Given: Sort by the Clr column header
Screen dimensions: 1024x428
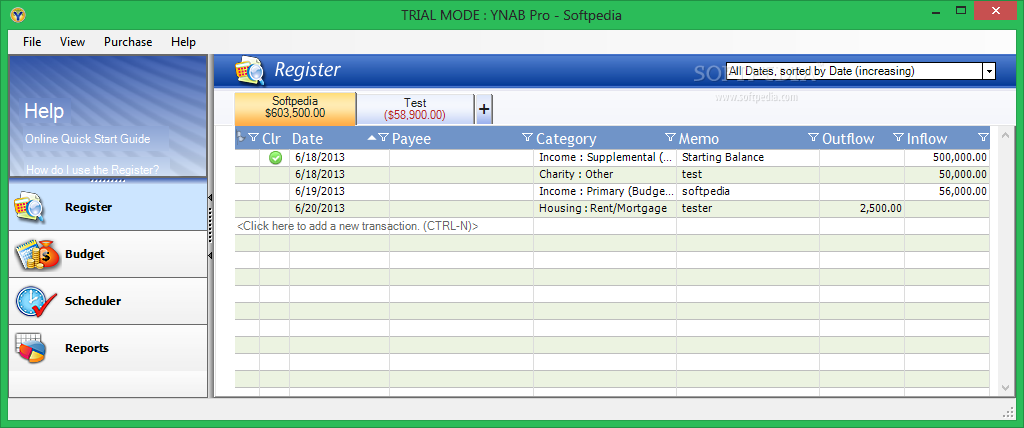Looking at the screenshot, I should (x=272, y=139).
